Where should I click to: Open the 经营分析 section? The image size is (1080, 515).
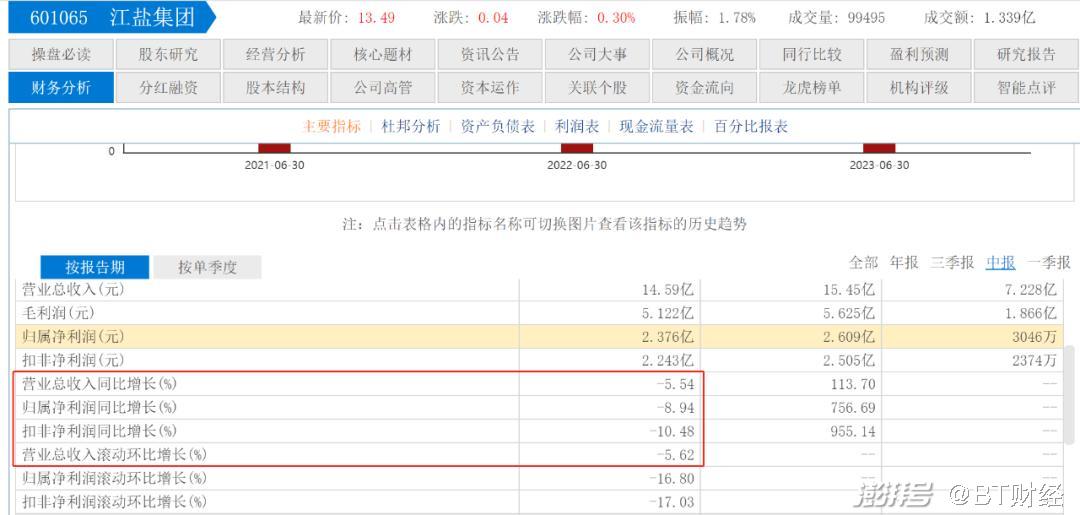(x=275, y=55)
